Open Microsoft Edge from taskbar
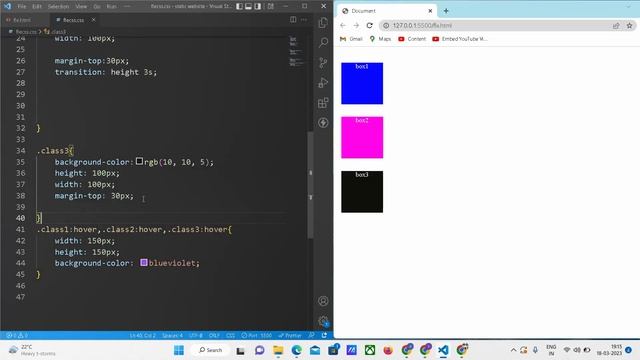The width and height of the screenshot is (640, 360). (297, 350)
